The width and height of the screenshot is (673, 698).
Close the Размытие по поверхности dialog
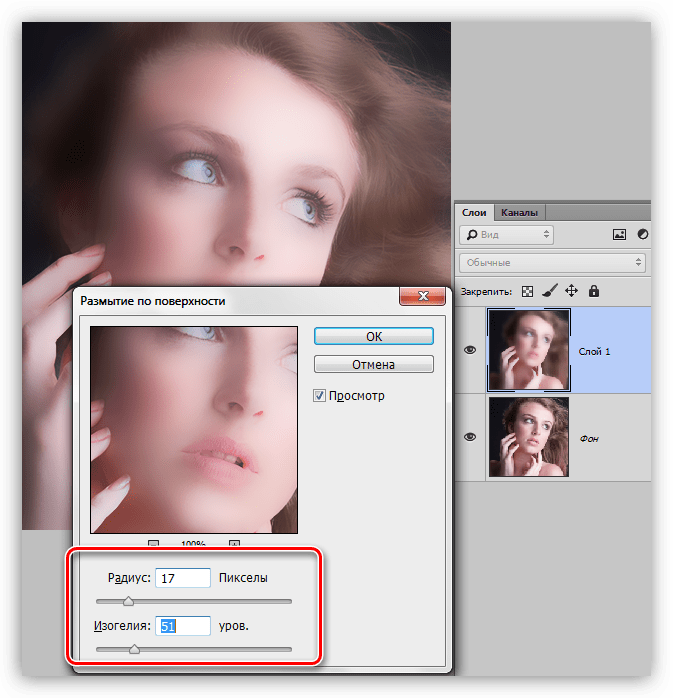(423, 296)
